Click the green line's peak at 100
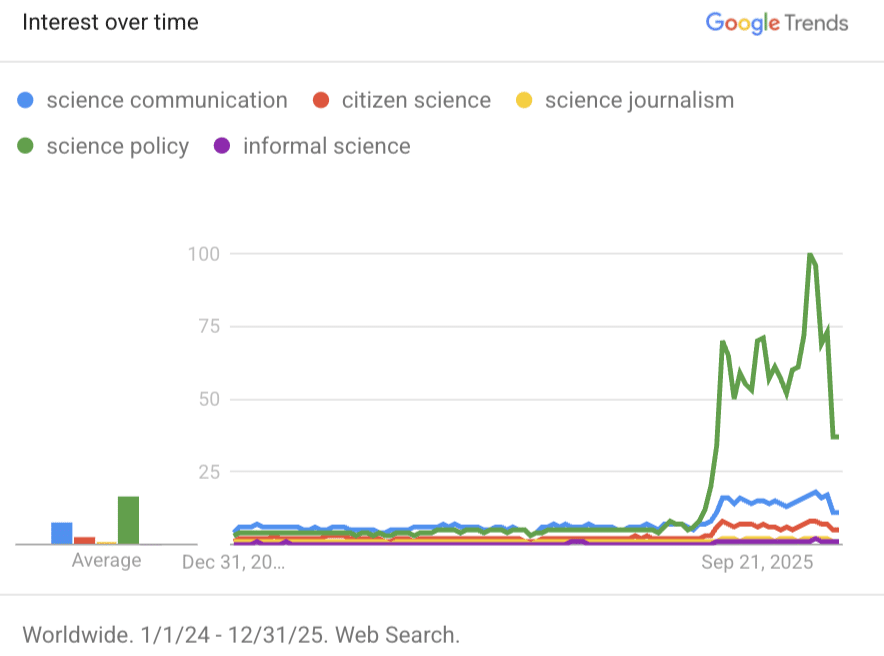This screenshot has width=884, height=656. pyautogui.click(x=809, y=255)
